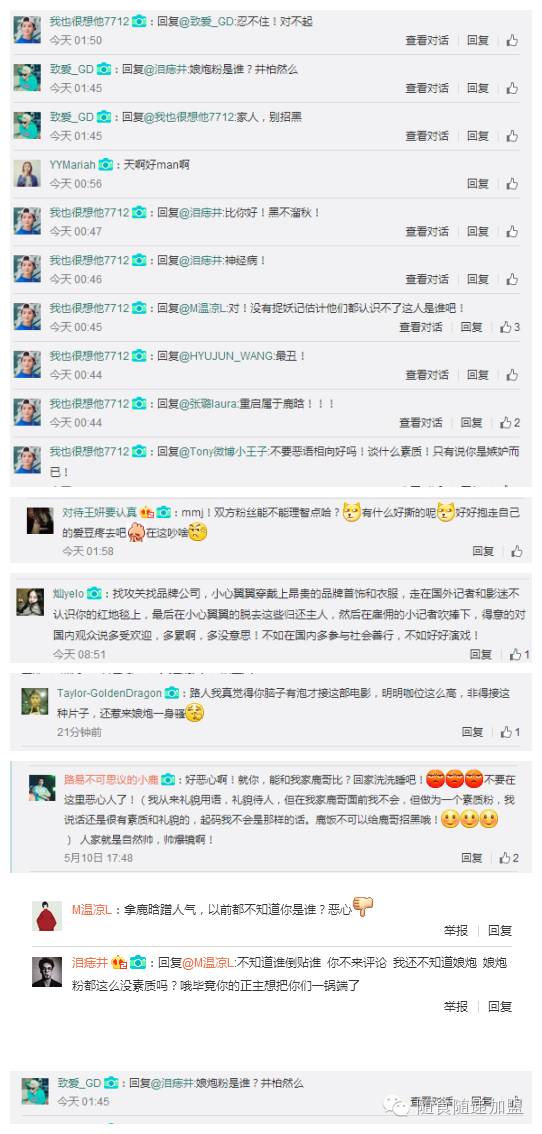Reply to 泪痣井's bottom comment

click(499, 1006)
